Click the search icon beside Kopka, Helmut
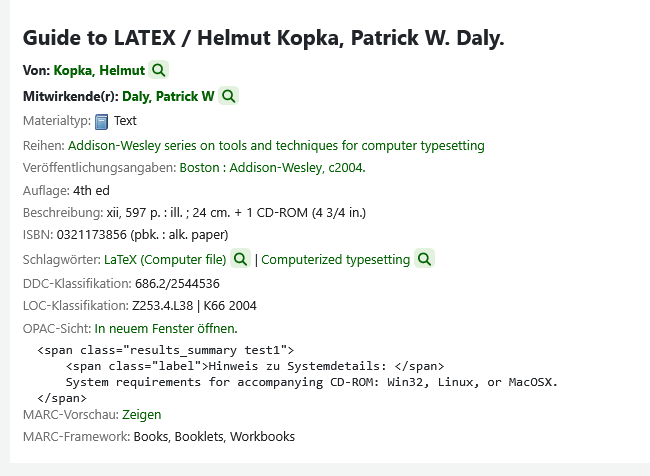The width and height of the screenshot is (650, 476). (159, 70)
